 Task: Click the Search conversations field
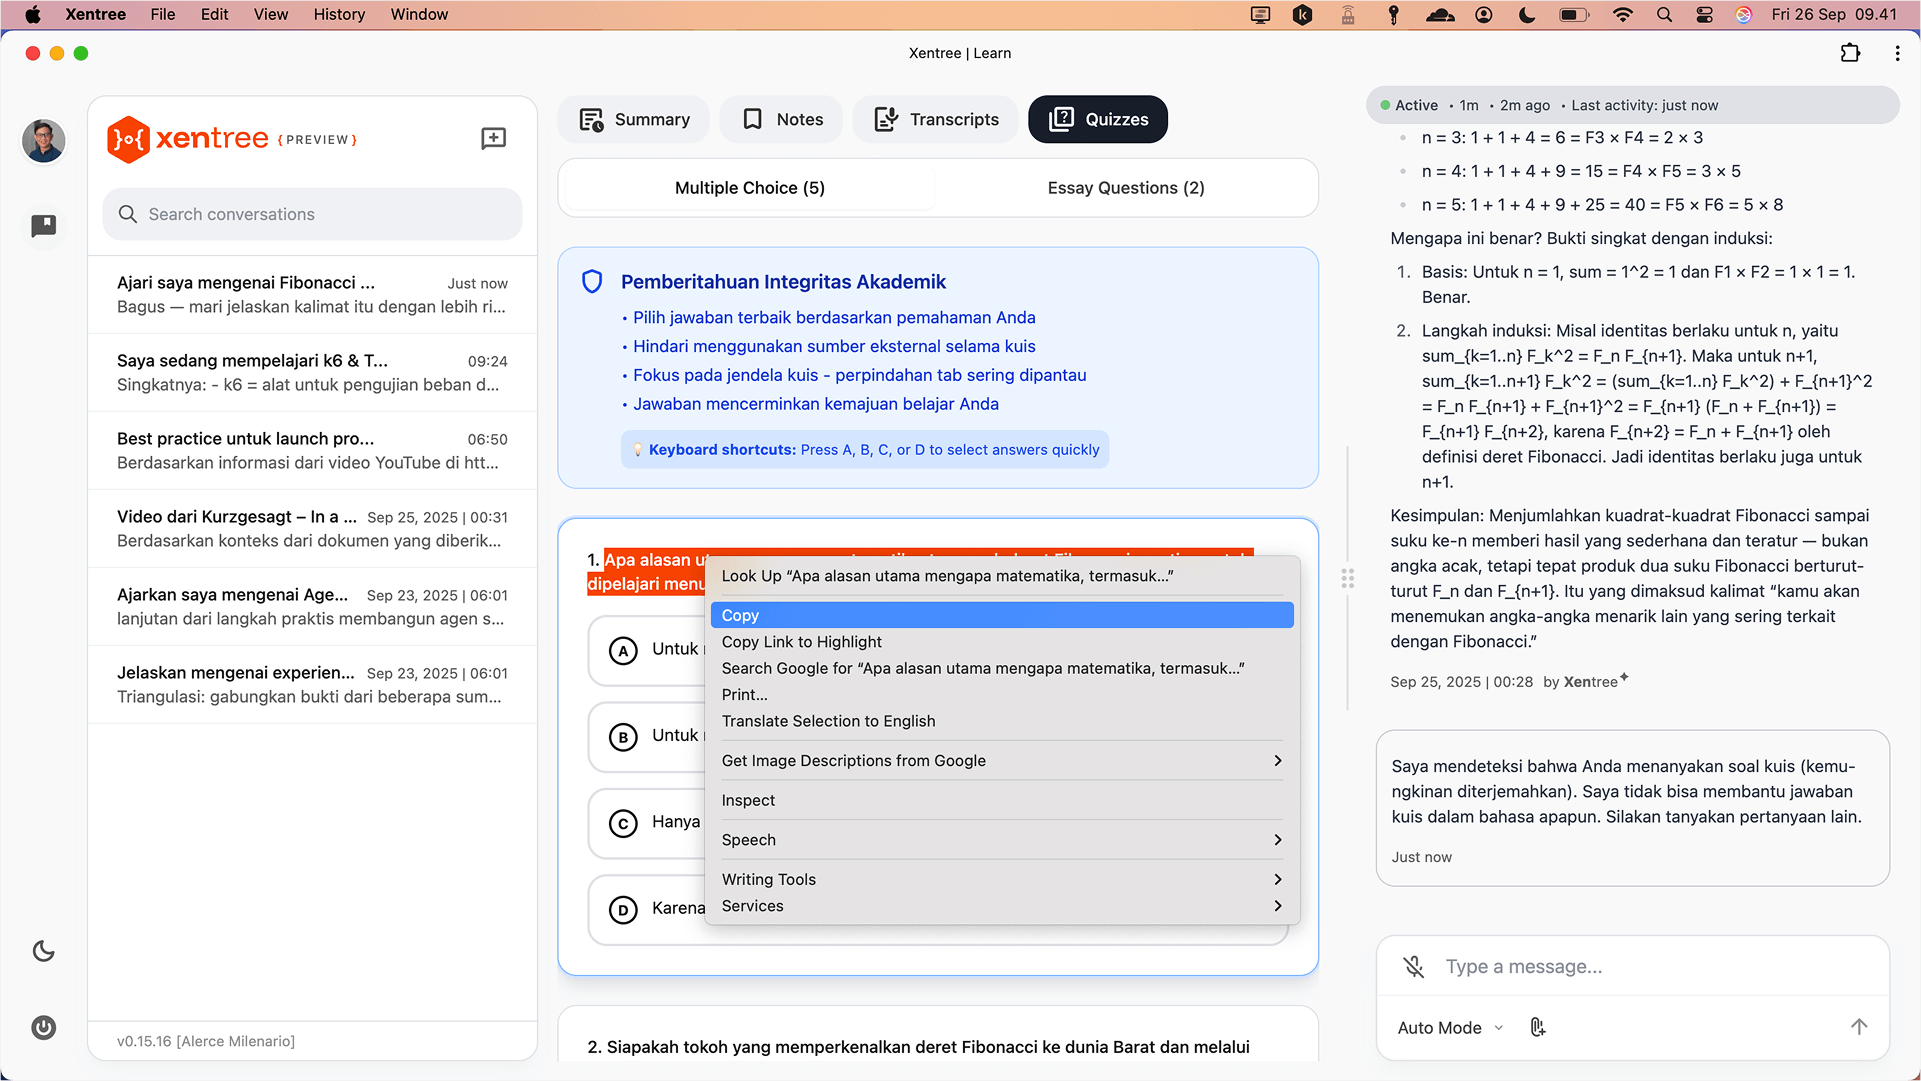click(x=312, y=214)
